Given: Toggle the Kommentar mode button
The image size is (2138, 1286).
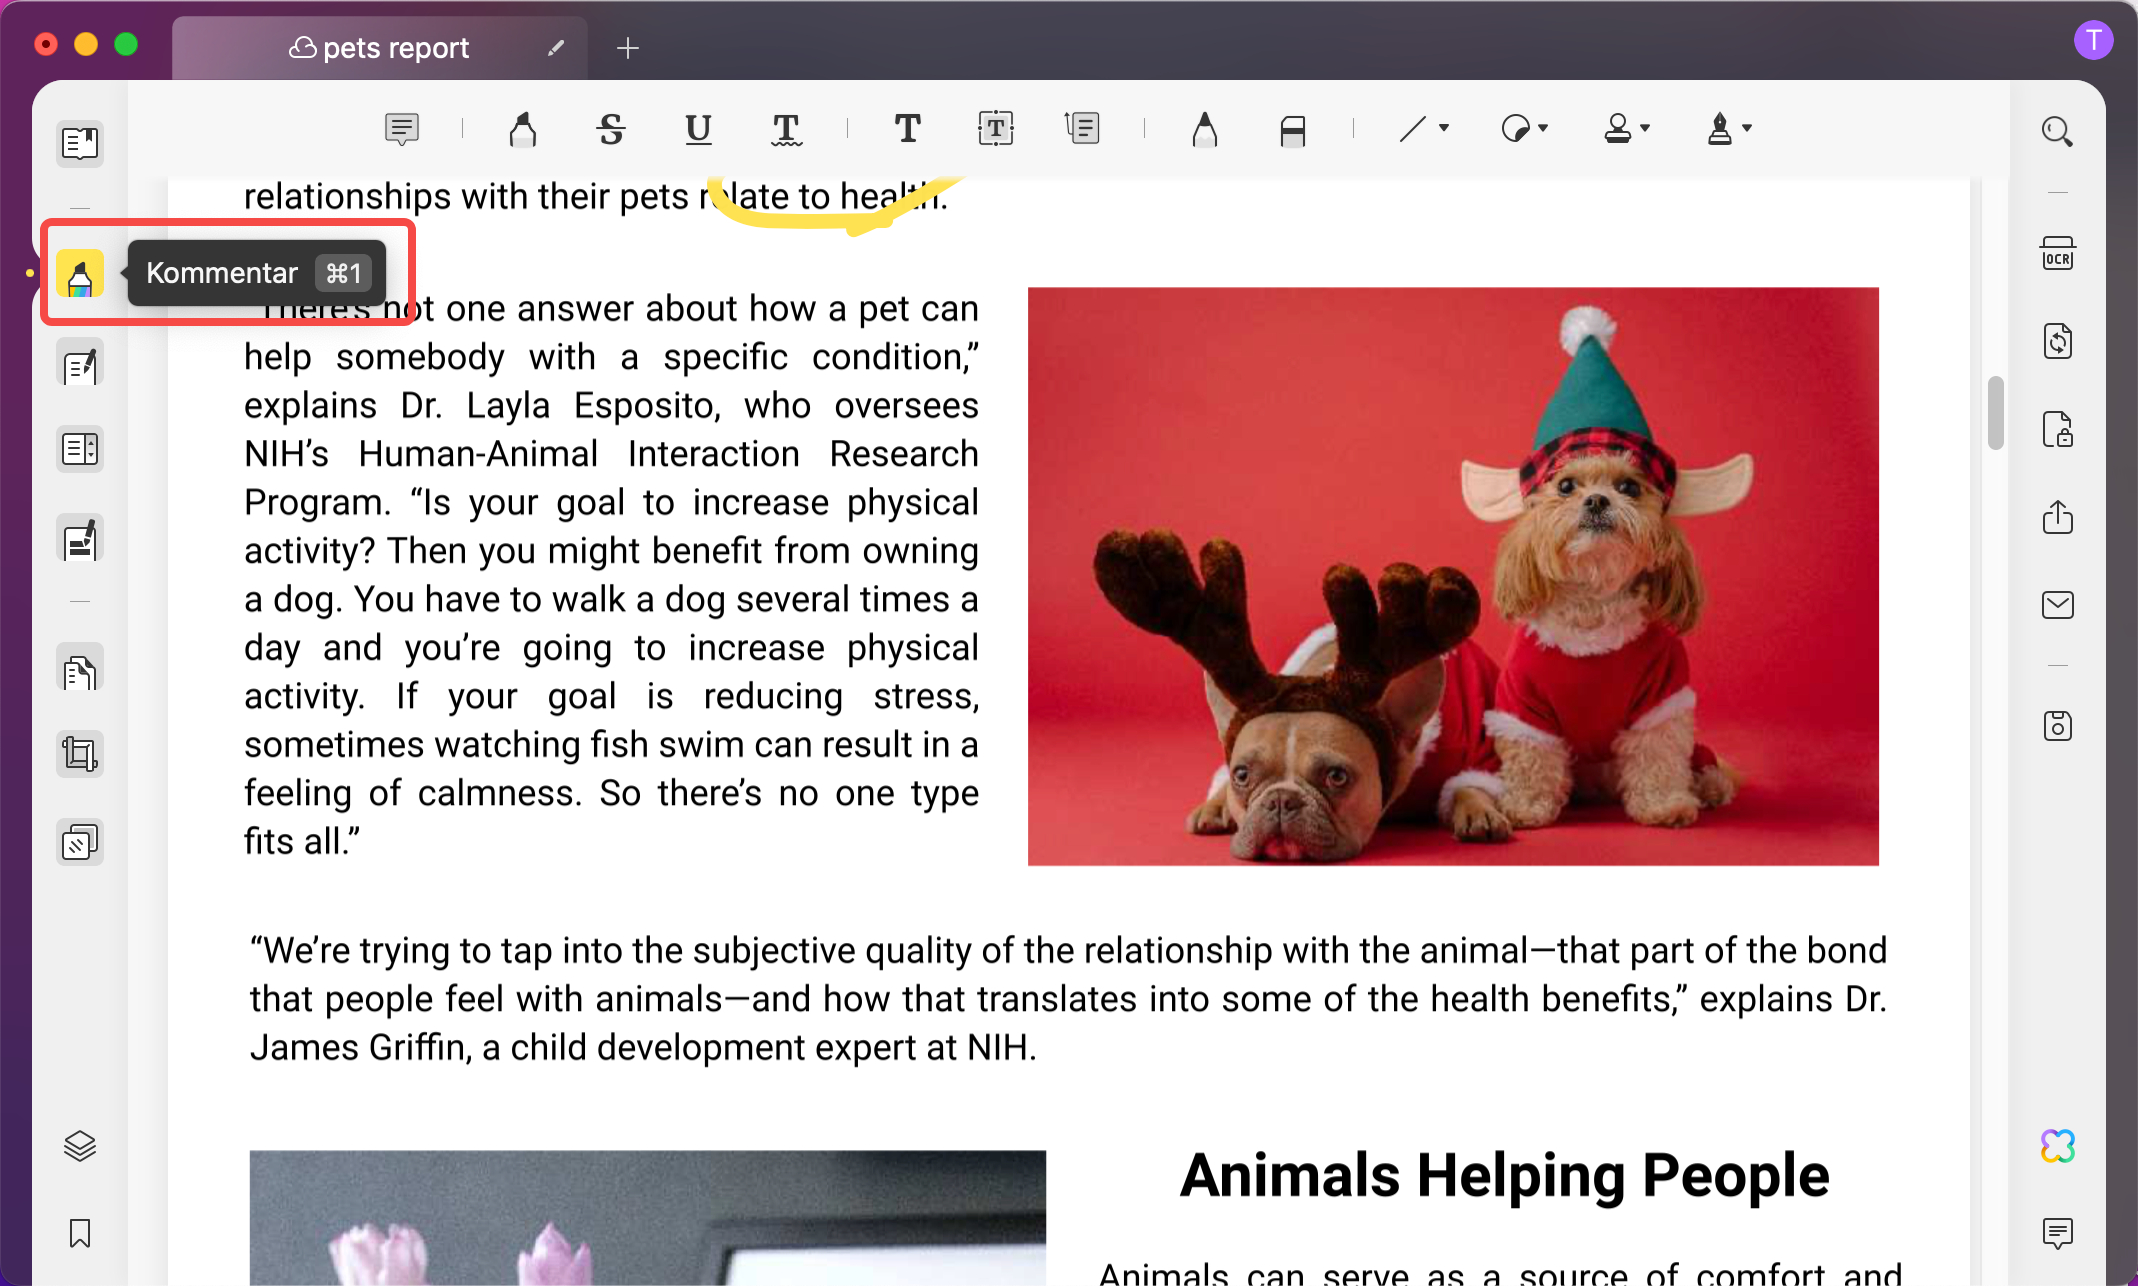Looking at the screenshot, I should 80,274.
